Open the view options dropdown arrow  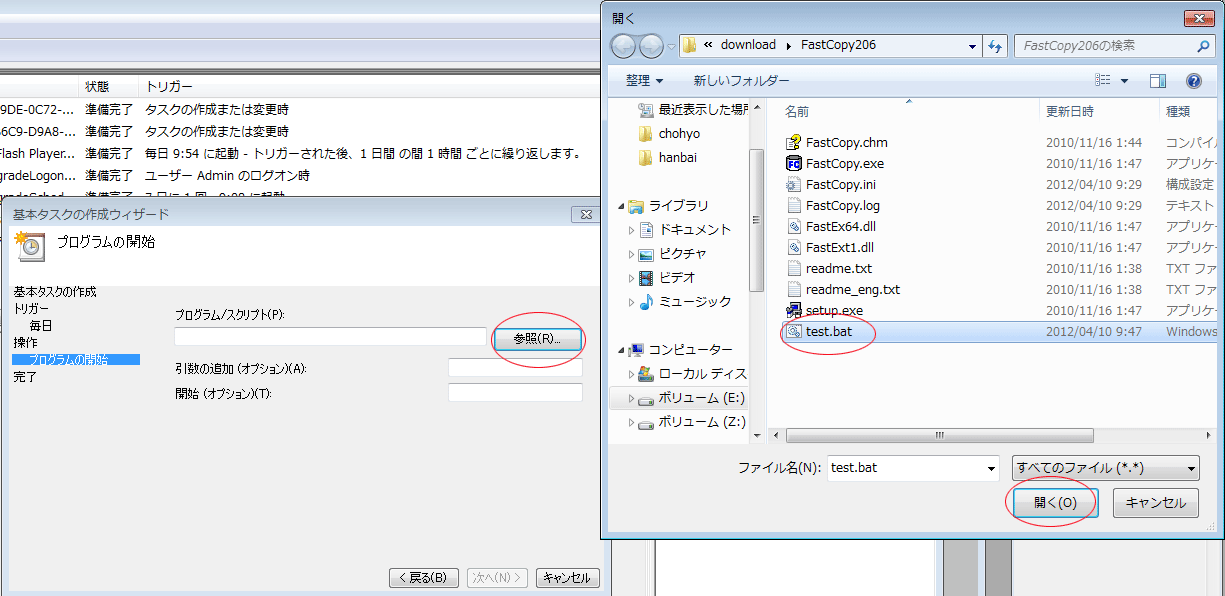(x=1124, y=81)
